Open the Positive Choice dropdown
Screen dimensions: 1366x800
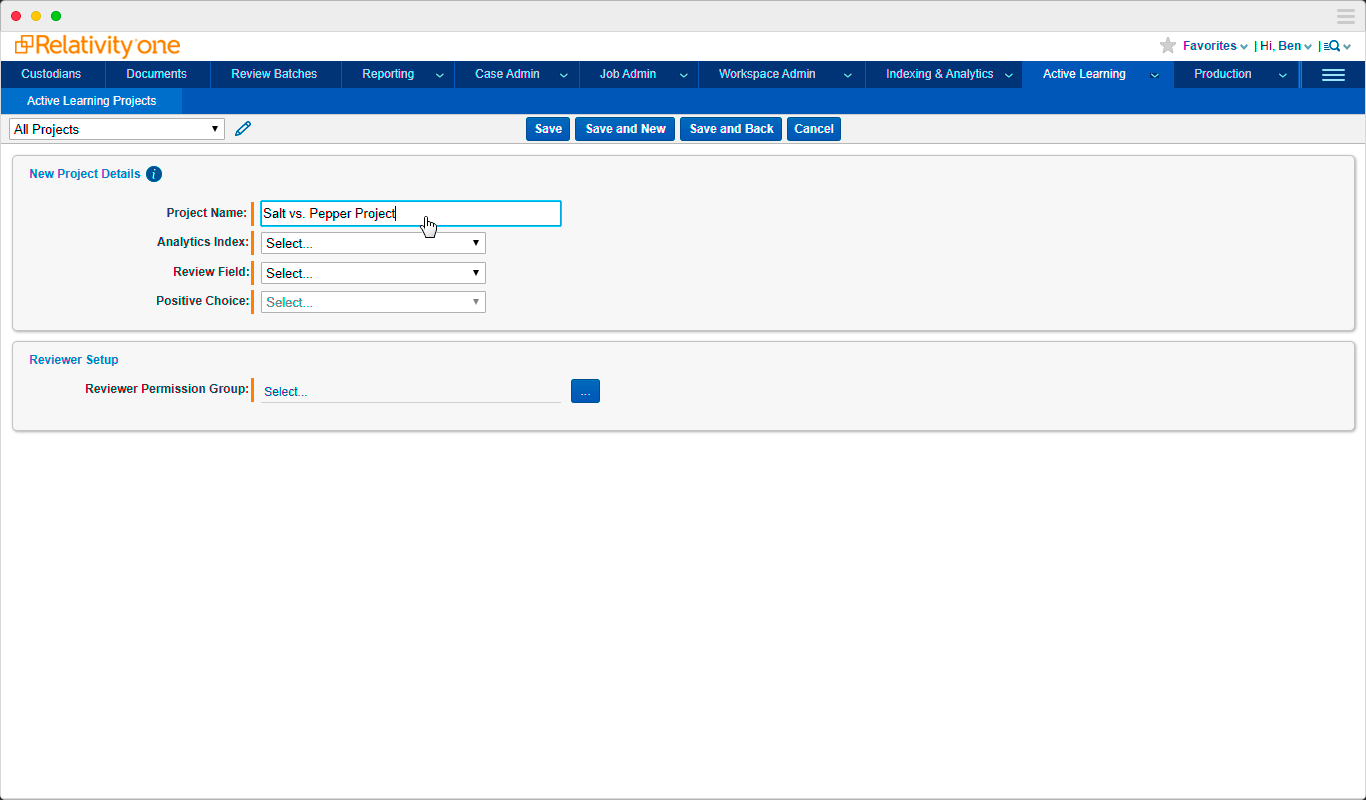(373, 302)
